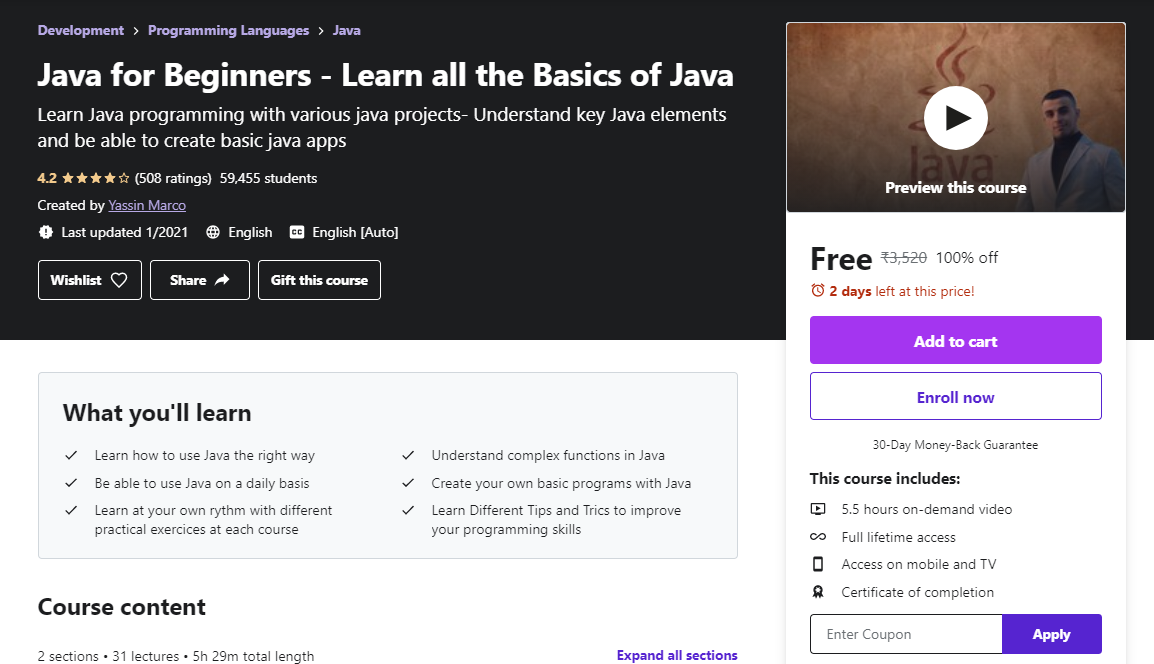Click the certificate of completion icon

[x=818, y=592]
